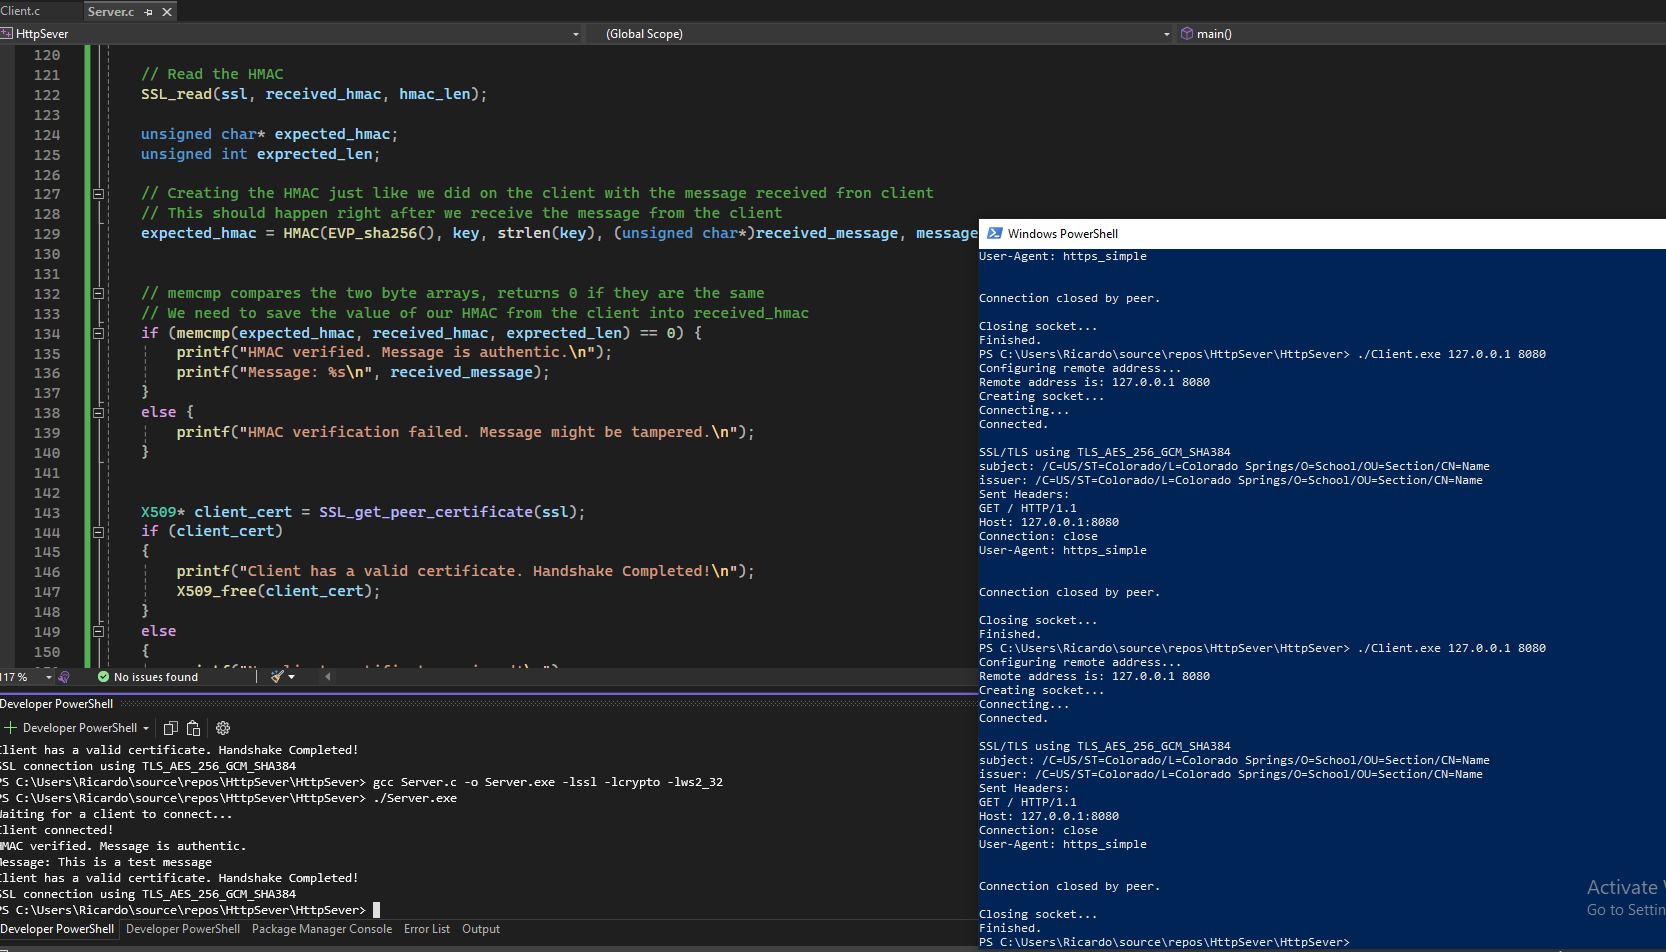
Task: Select the second Developer PowerShell bottom tab
Action: point(183,929)
